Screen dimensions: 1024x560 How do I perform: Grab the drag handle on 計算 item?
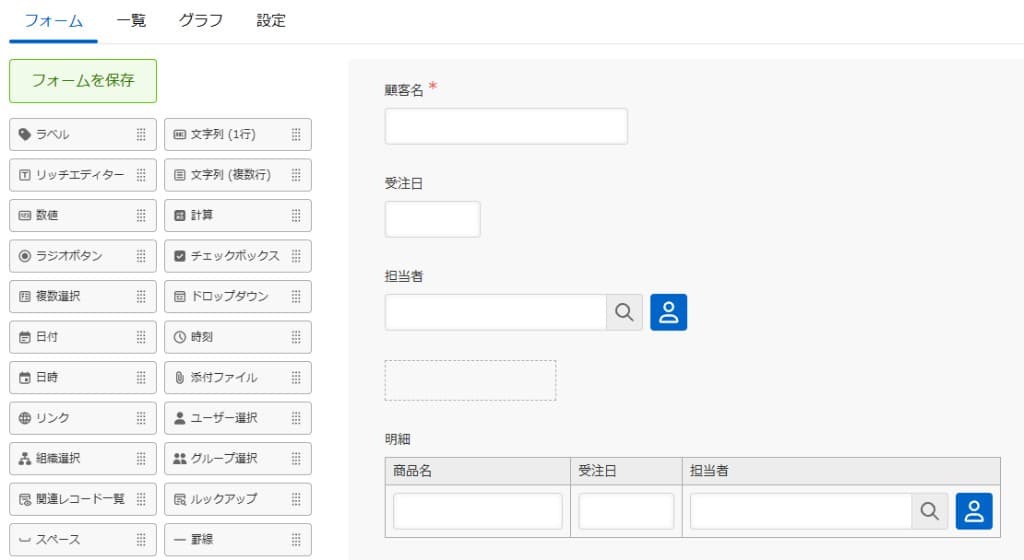coord(296,215)
